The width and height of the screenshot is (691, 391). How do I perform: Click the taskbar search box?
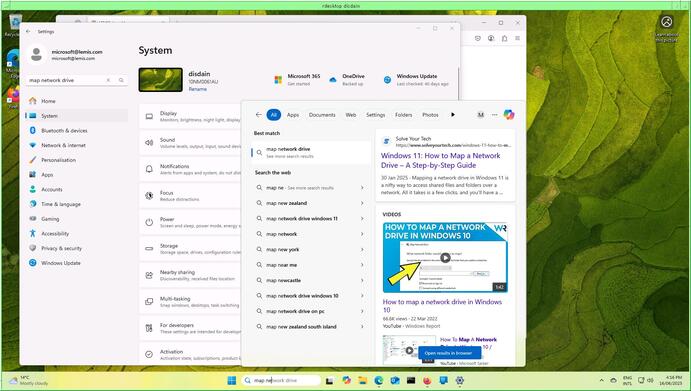(281, 380)
